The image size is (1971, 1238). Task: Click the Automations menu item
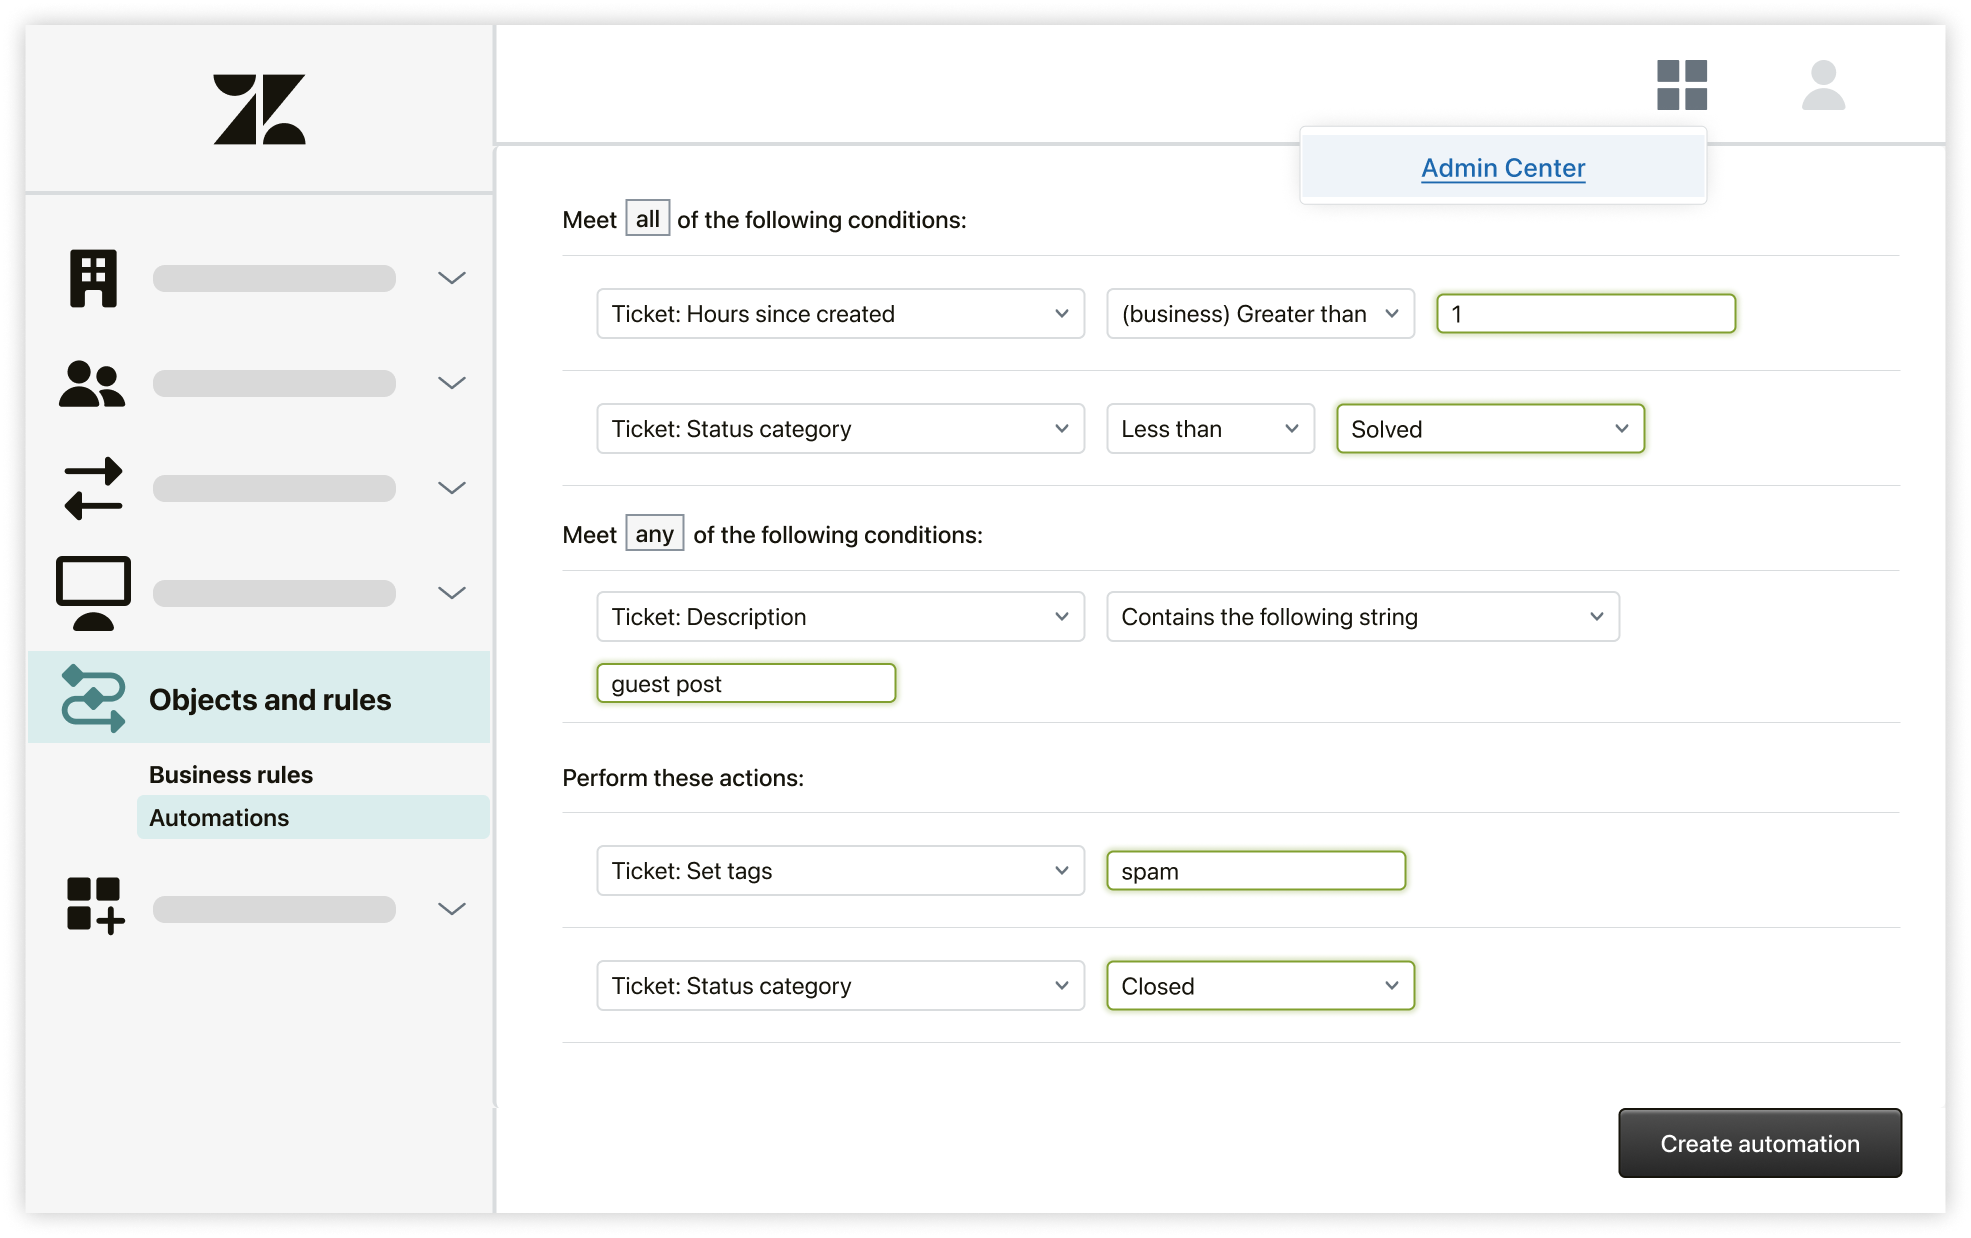pyautogui.click(x=218, y=816)
